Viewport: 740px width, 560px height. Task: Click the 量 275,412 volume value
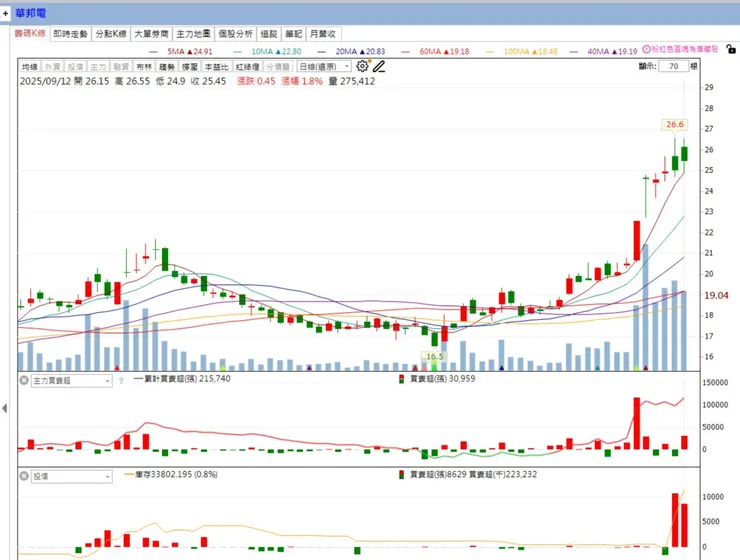(352, 81)
